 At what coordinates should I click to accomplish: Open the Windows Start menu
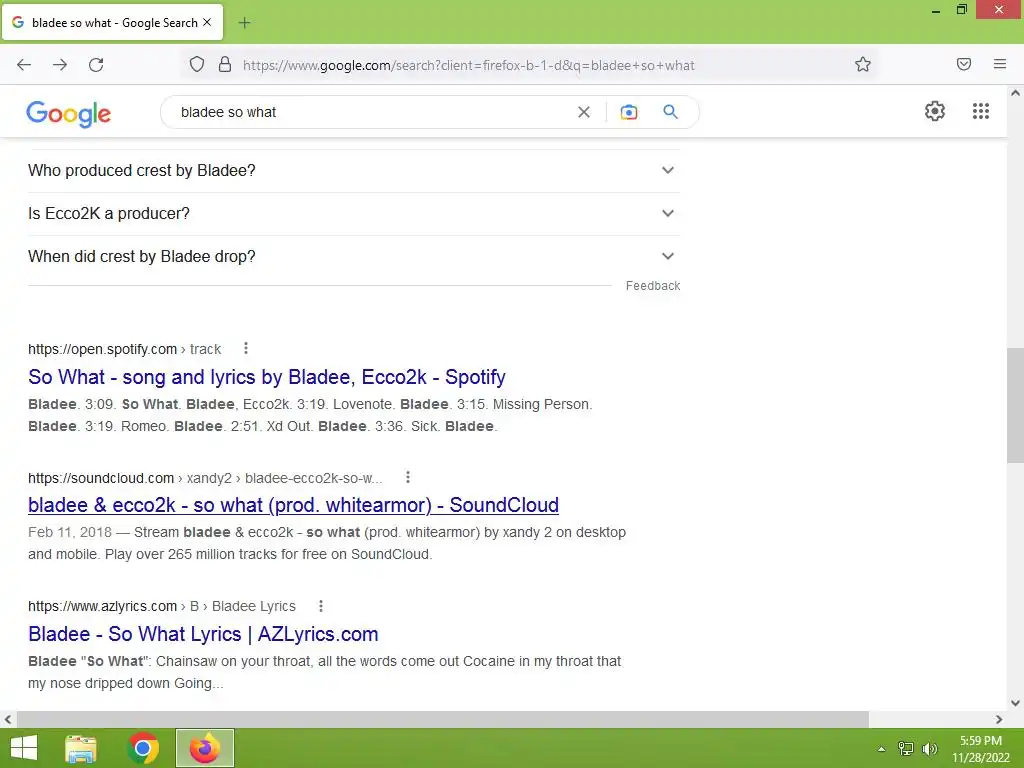pyautogui.click(x=24, y=748)
